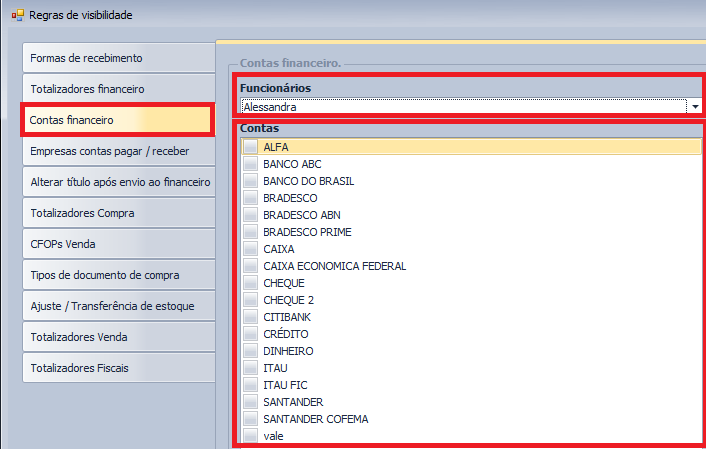Screen dimensions: 706x449
Task: Select the Contas financeiro tab
Action: [117, 120]
